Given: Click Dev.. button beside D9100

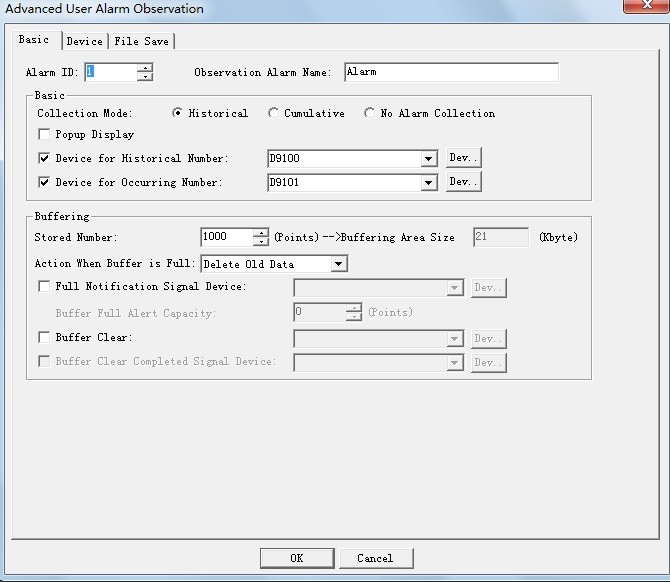Looking at the screenshot, I should (463, 158).
